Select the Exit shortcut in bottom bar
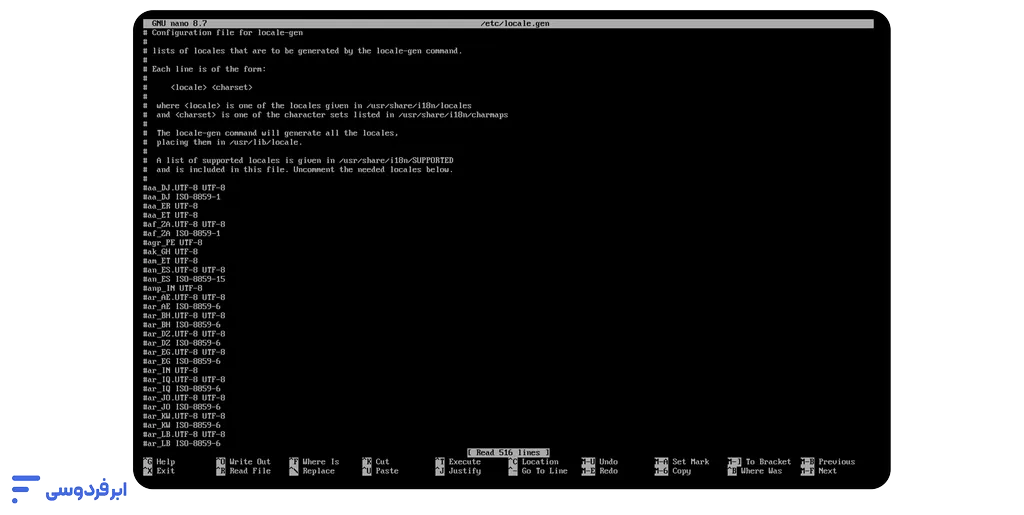 (165, 471)
